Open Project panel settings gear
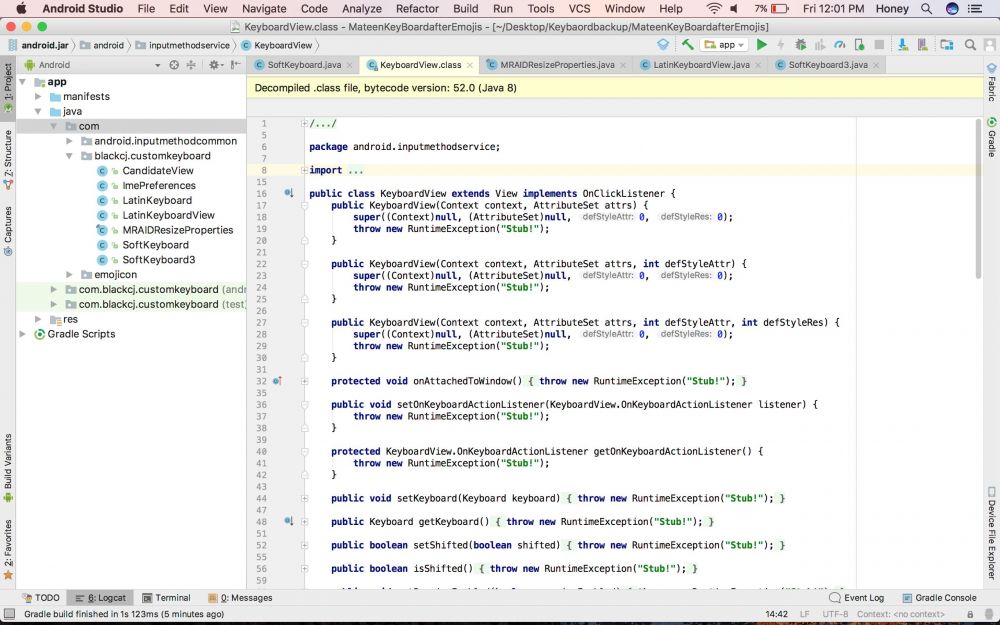The height and width of the screenshot is (625, 1000). (x=214, y=63)
